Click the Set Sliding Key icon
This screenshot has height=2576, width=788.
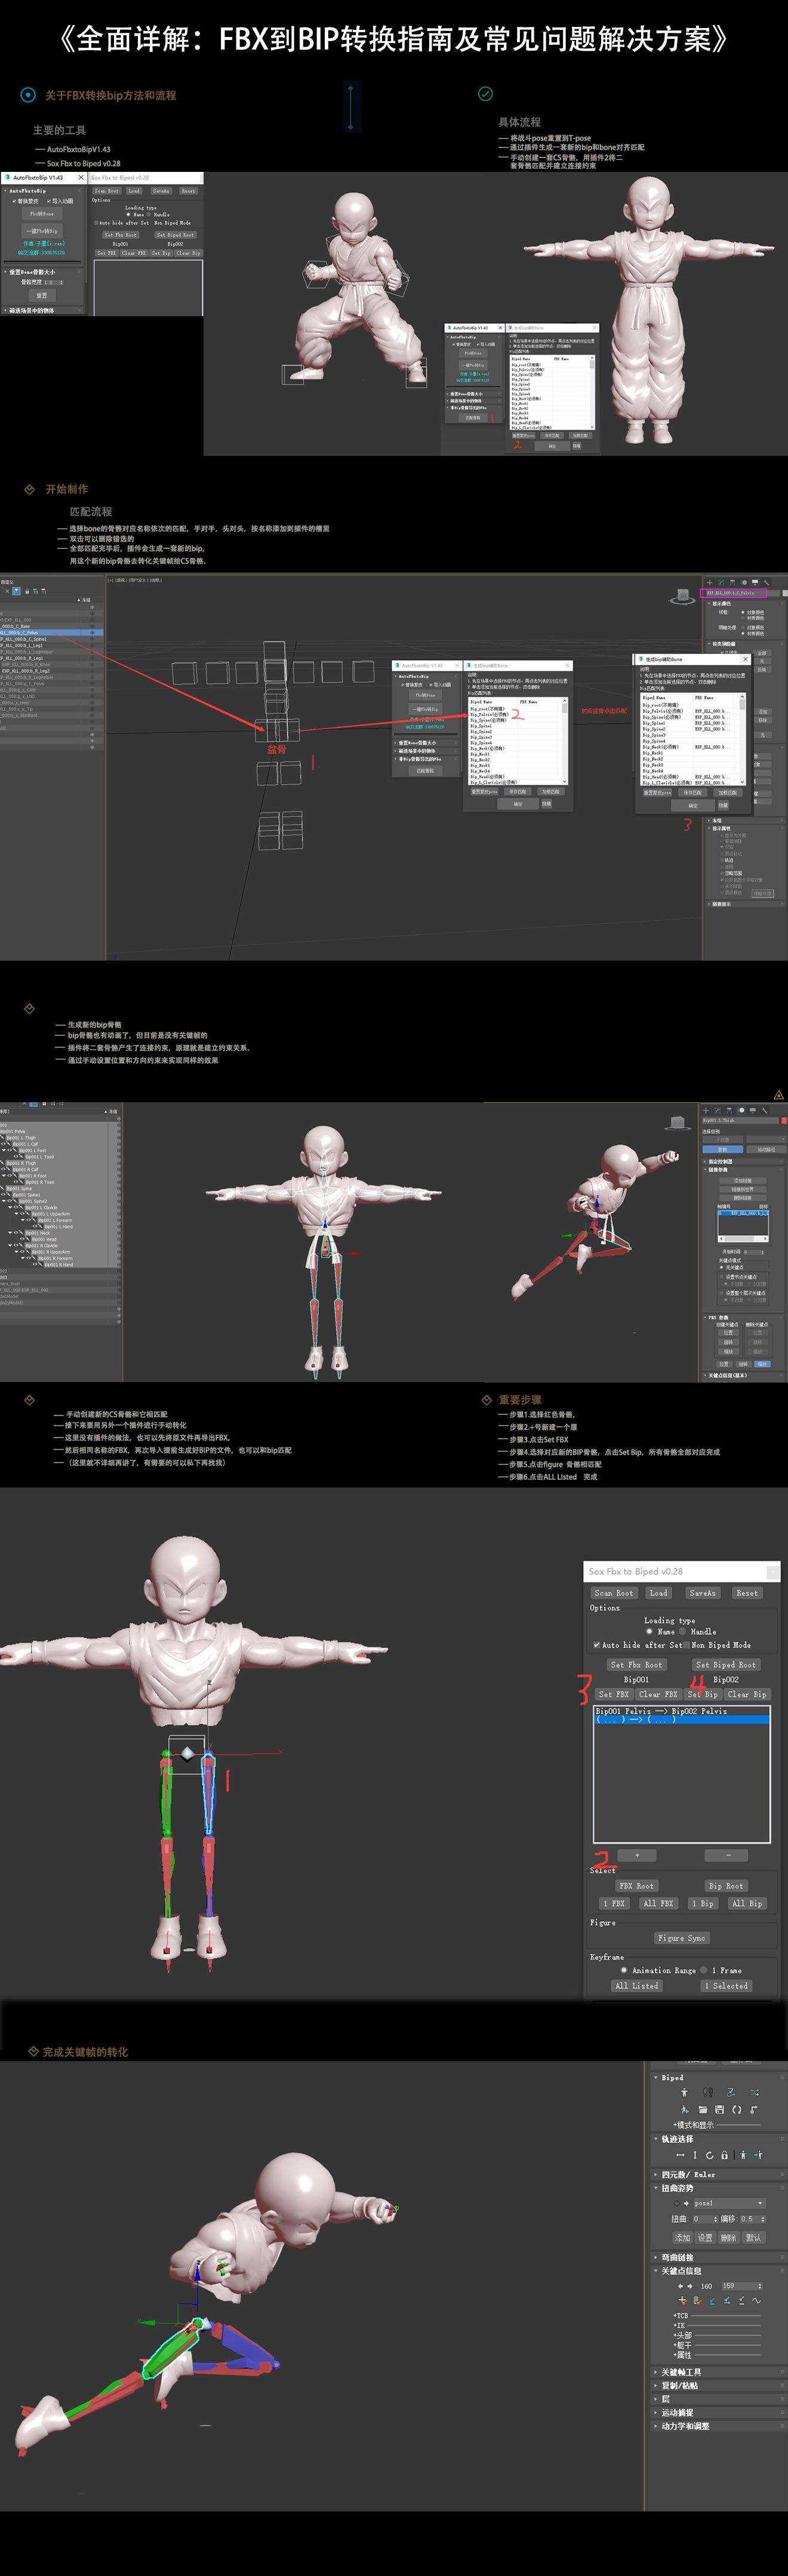727,2301
